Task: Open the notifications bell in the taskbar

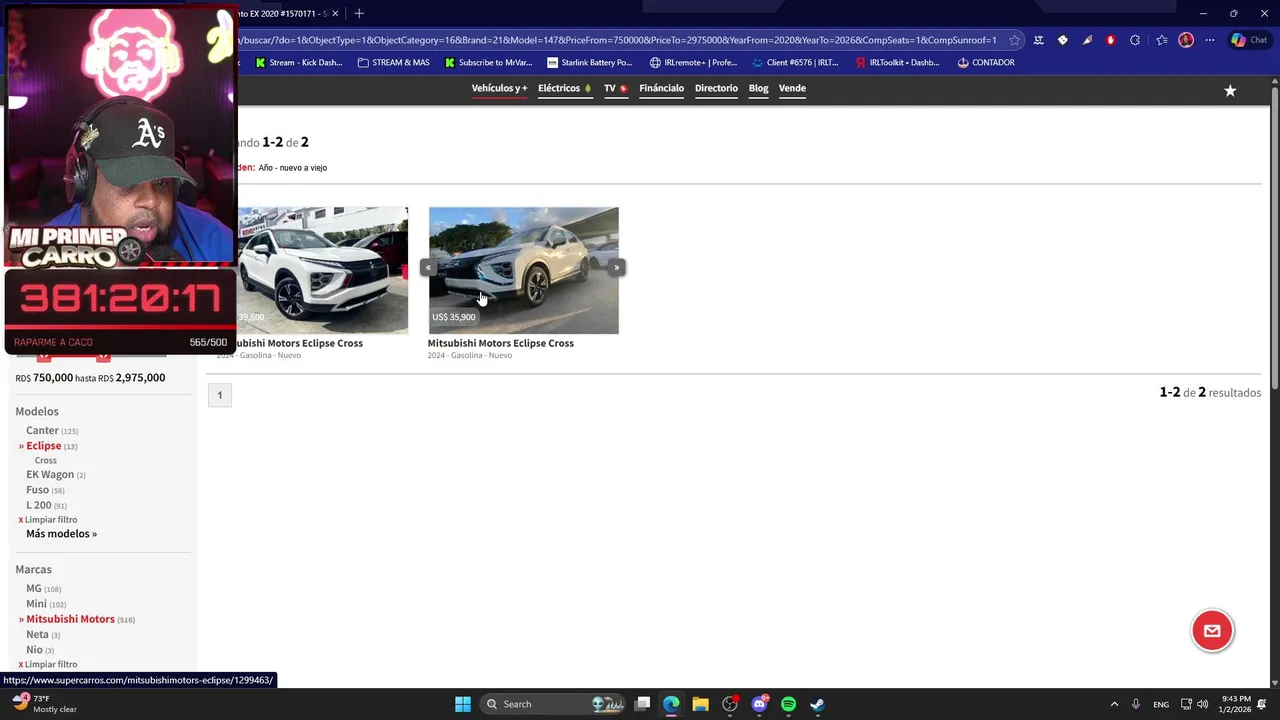Action: 1261,704
